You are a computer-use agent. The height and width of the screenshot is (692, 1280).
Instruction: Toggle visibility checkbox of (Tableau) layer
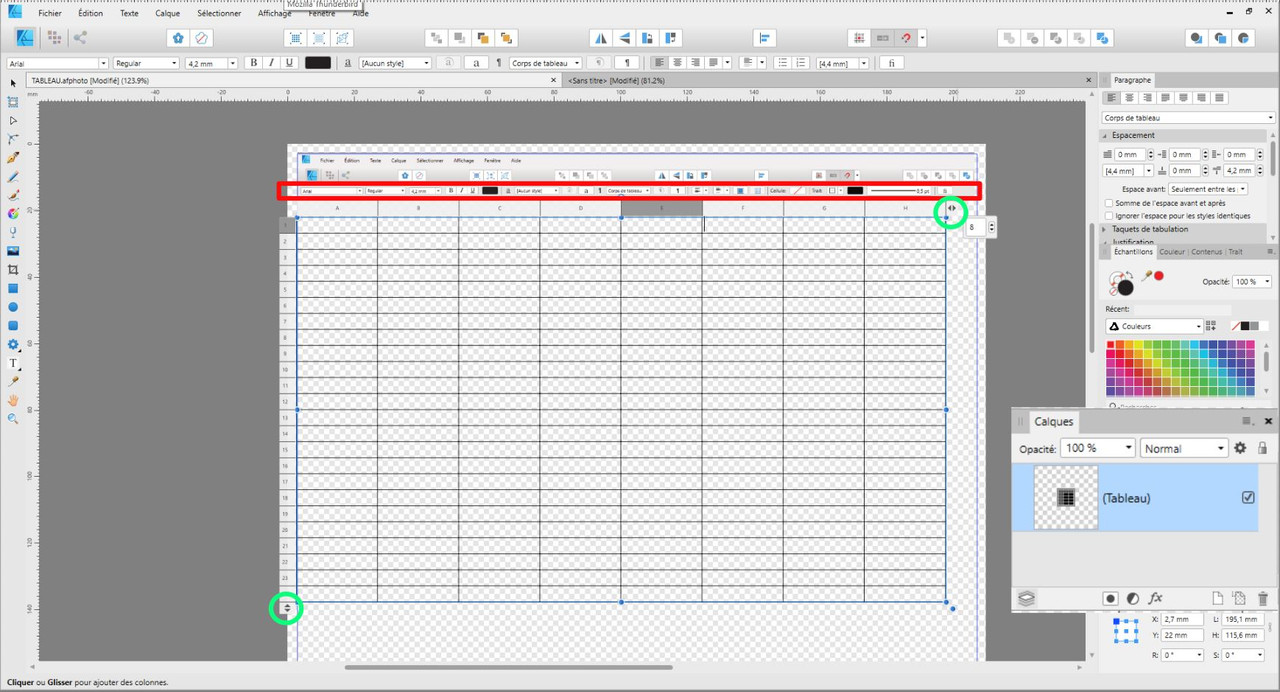[x=1247, y=497]
